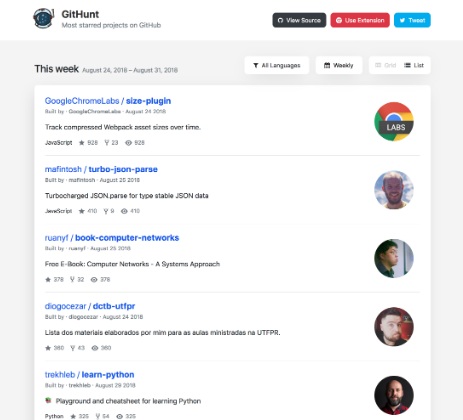Open GoogleChromeLabs / size-plugin repository link
463x420 pixels.
pyautogui.click(x=108, y=101)
